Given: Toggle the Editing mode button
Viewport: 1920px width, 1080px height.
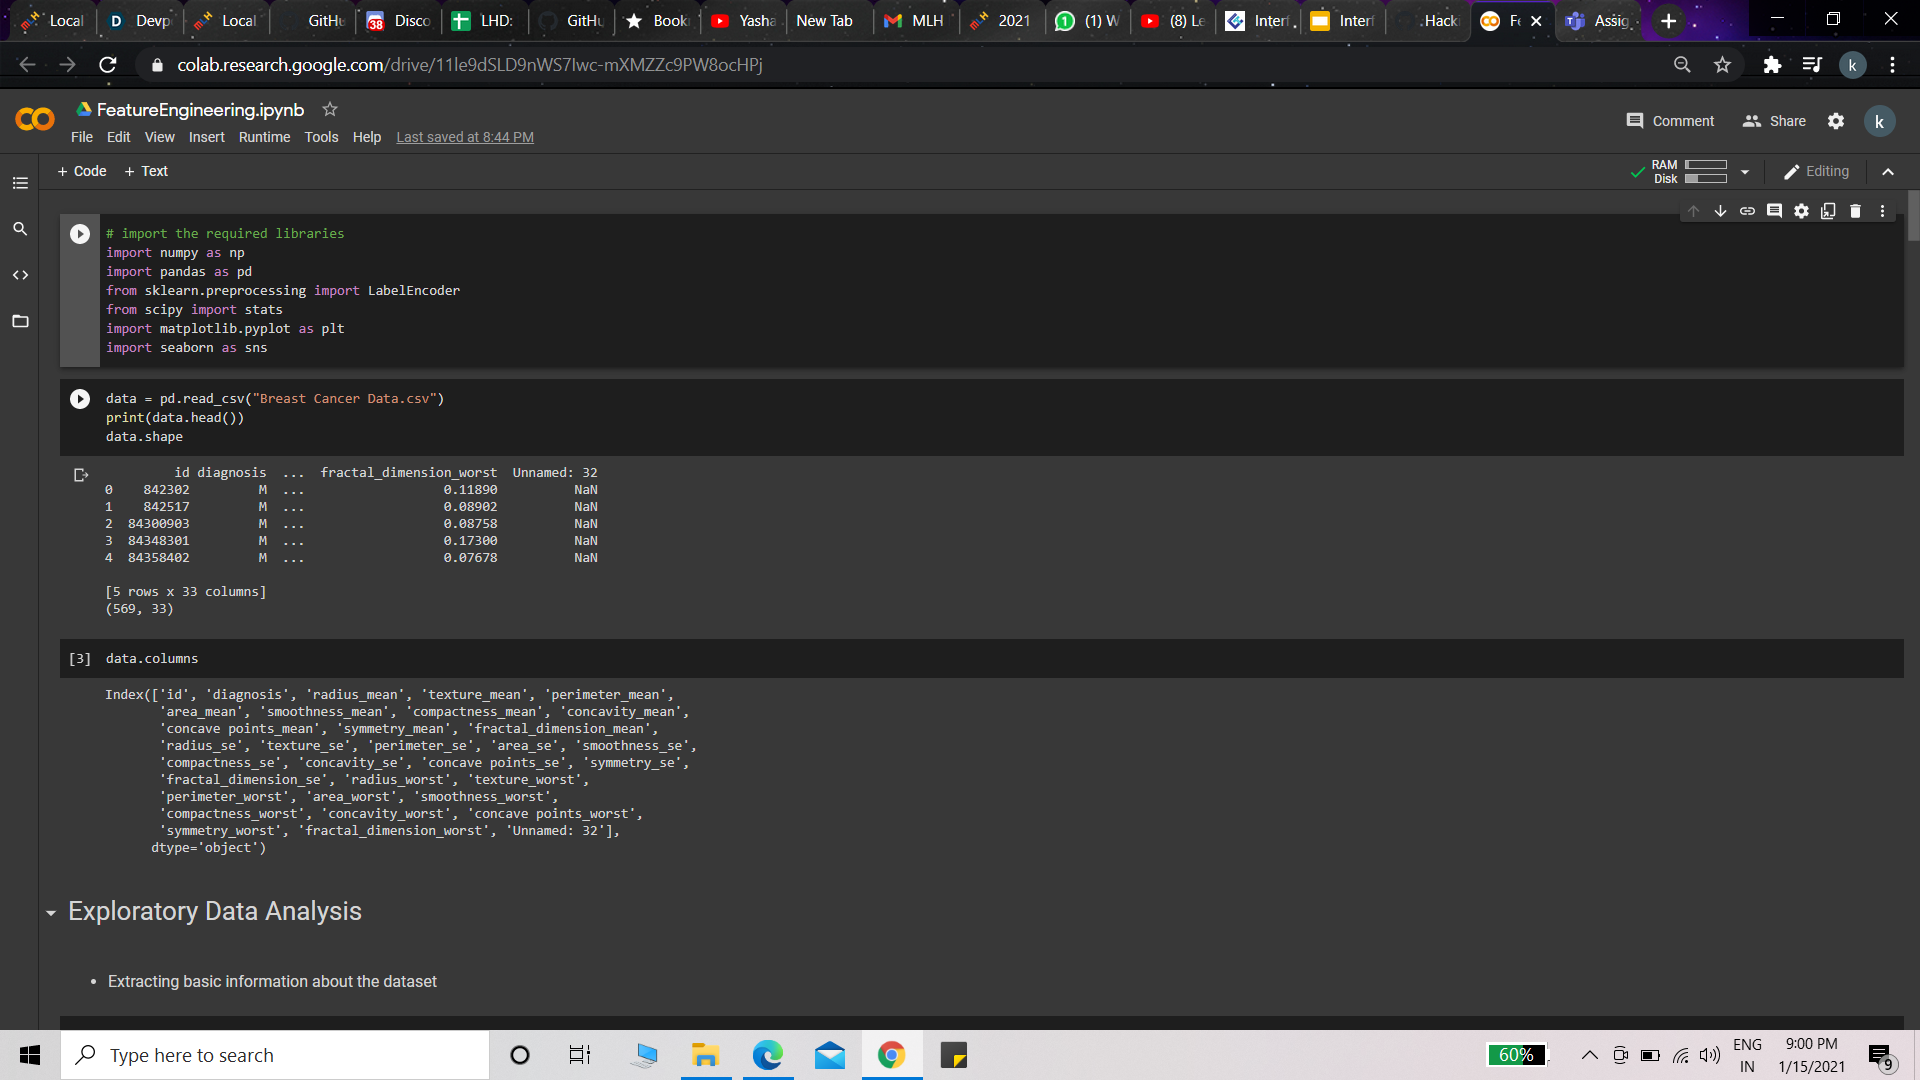Looking at the screenshot, I should [1817, 172].
